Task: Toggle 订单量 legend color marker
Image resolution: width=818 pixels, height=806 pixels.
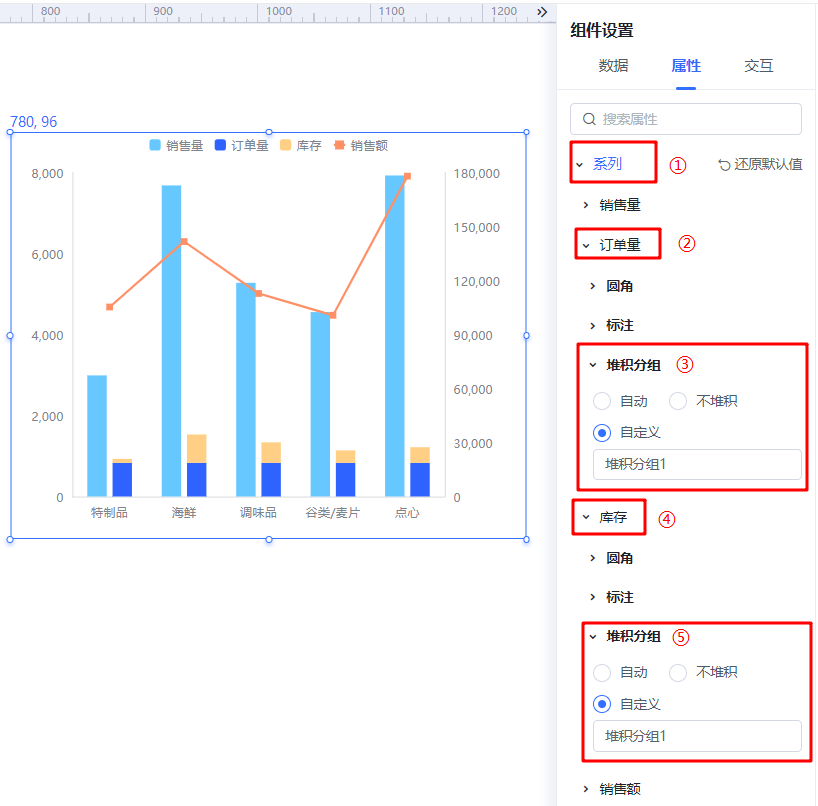Action: click(220, 145)
